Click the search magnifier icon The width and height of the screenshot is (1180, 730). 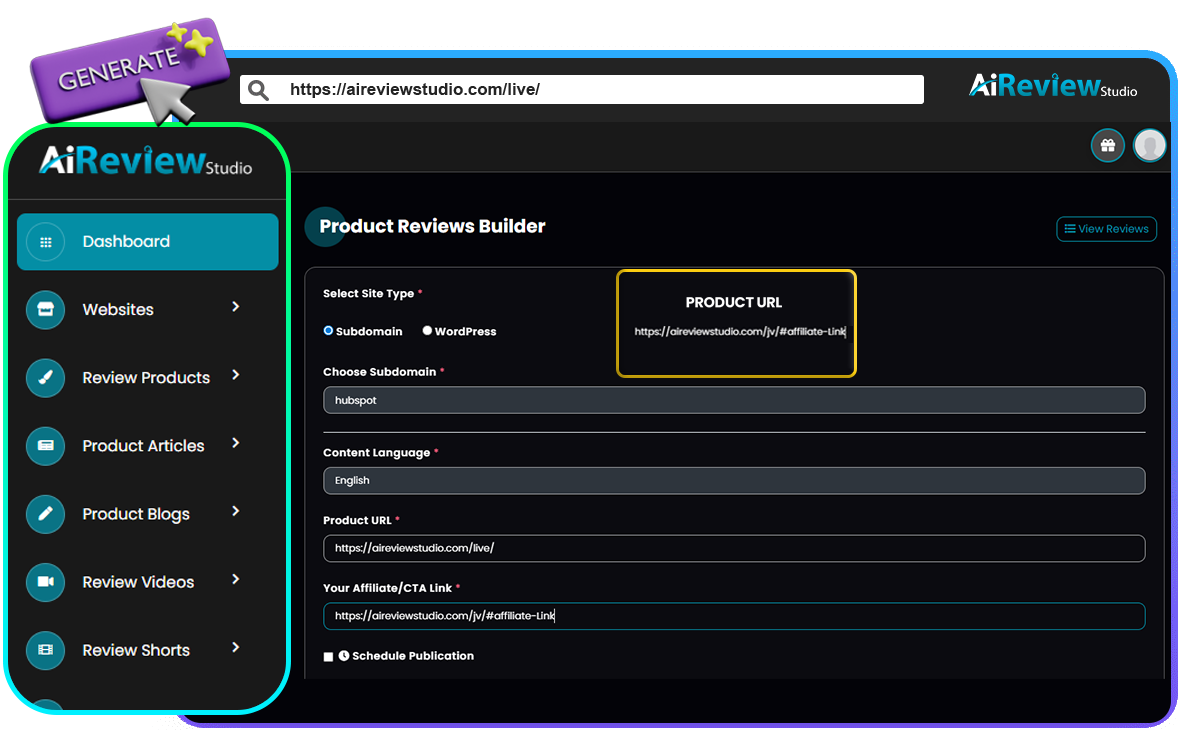tap(258, 89)
